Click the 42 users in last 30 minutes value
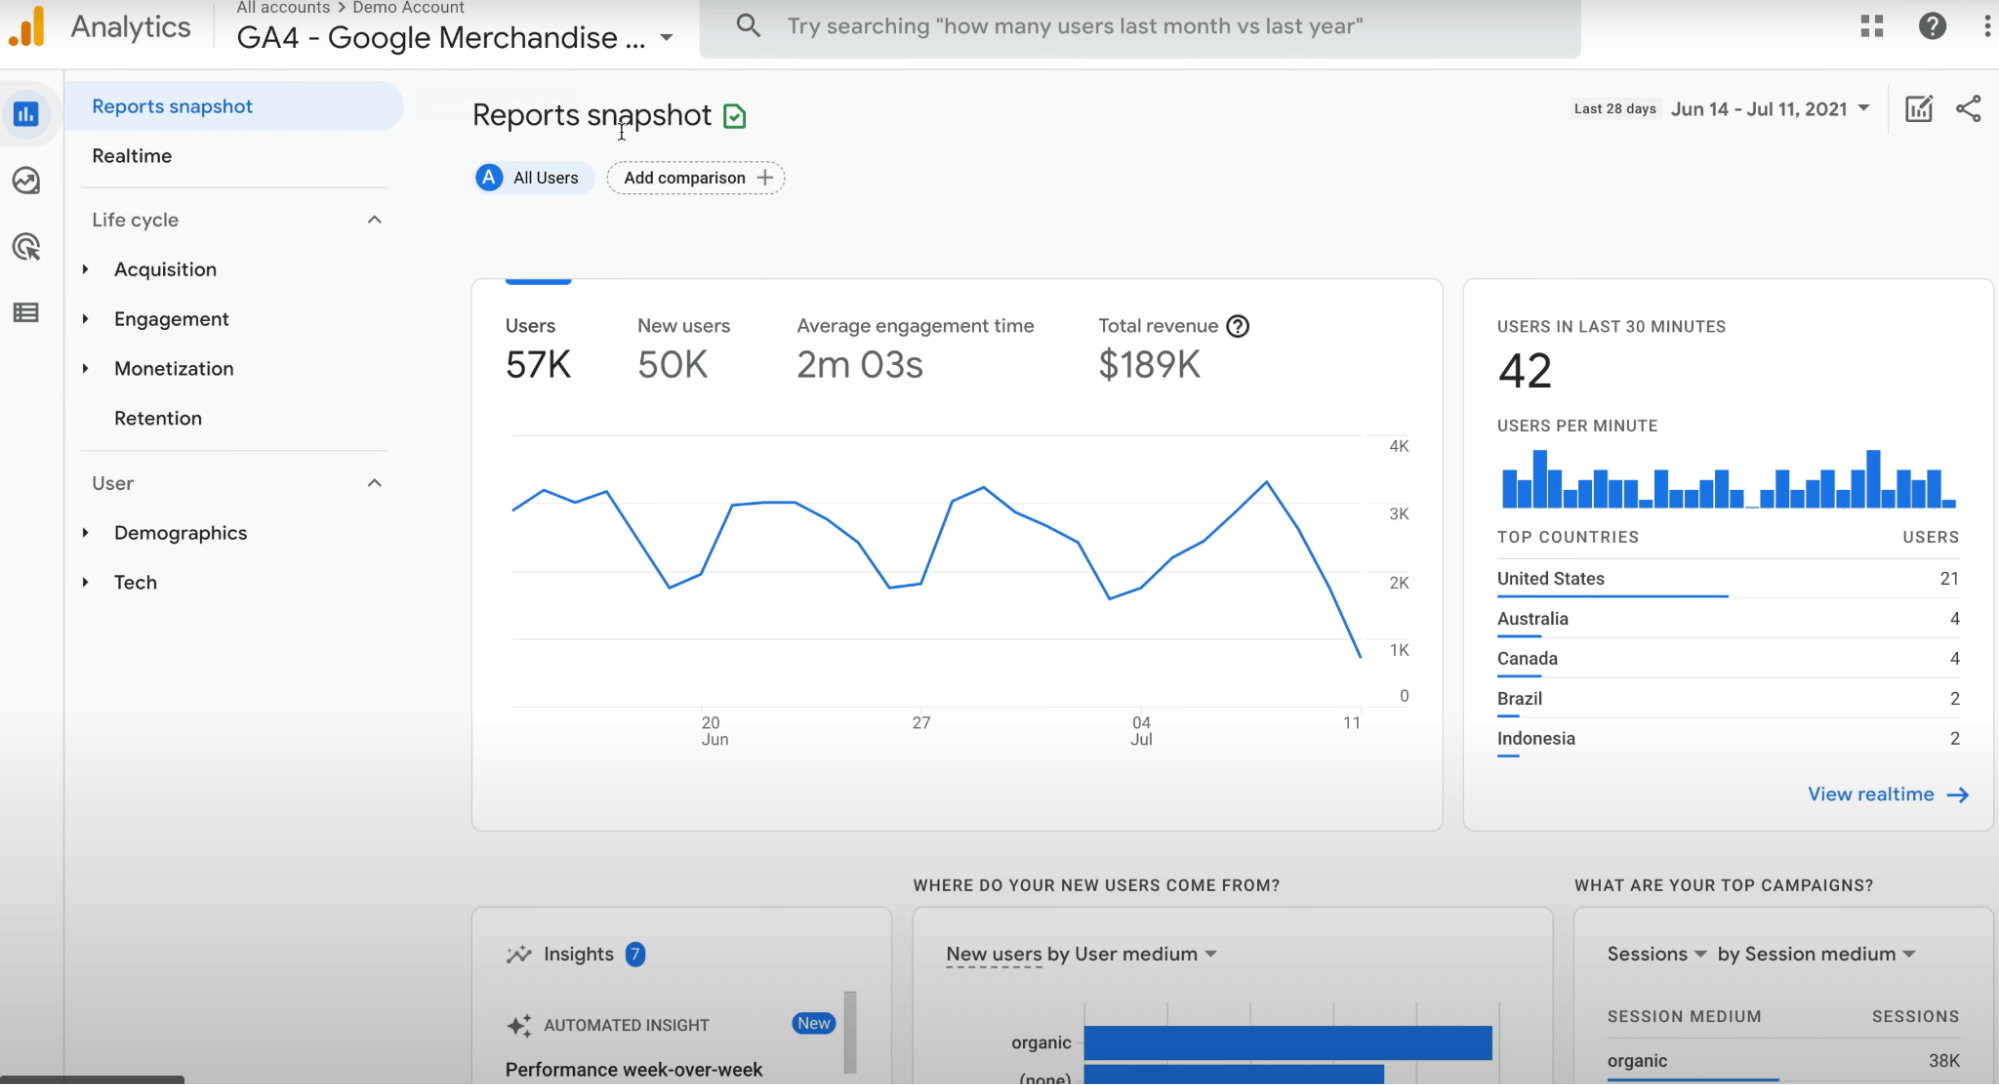The image size is (1999, 1085). 1524,371
